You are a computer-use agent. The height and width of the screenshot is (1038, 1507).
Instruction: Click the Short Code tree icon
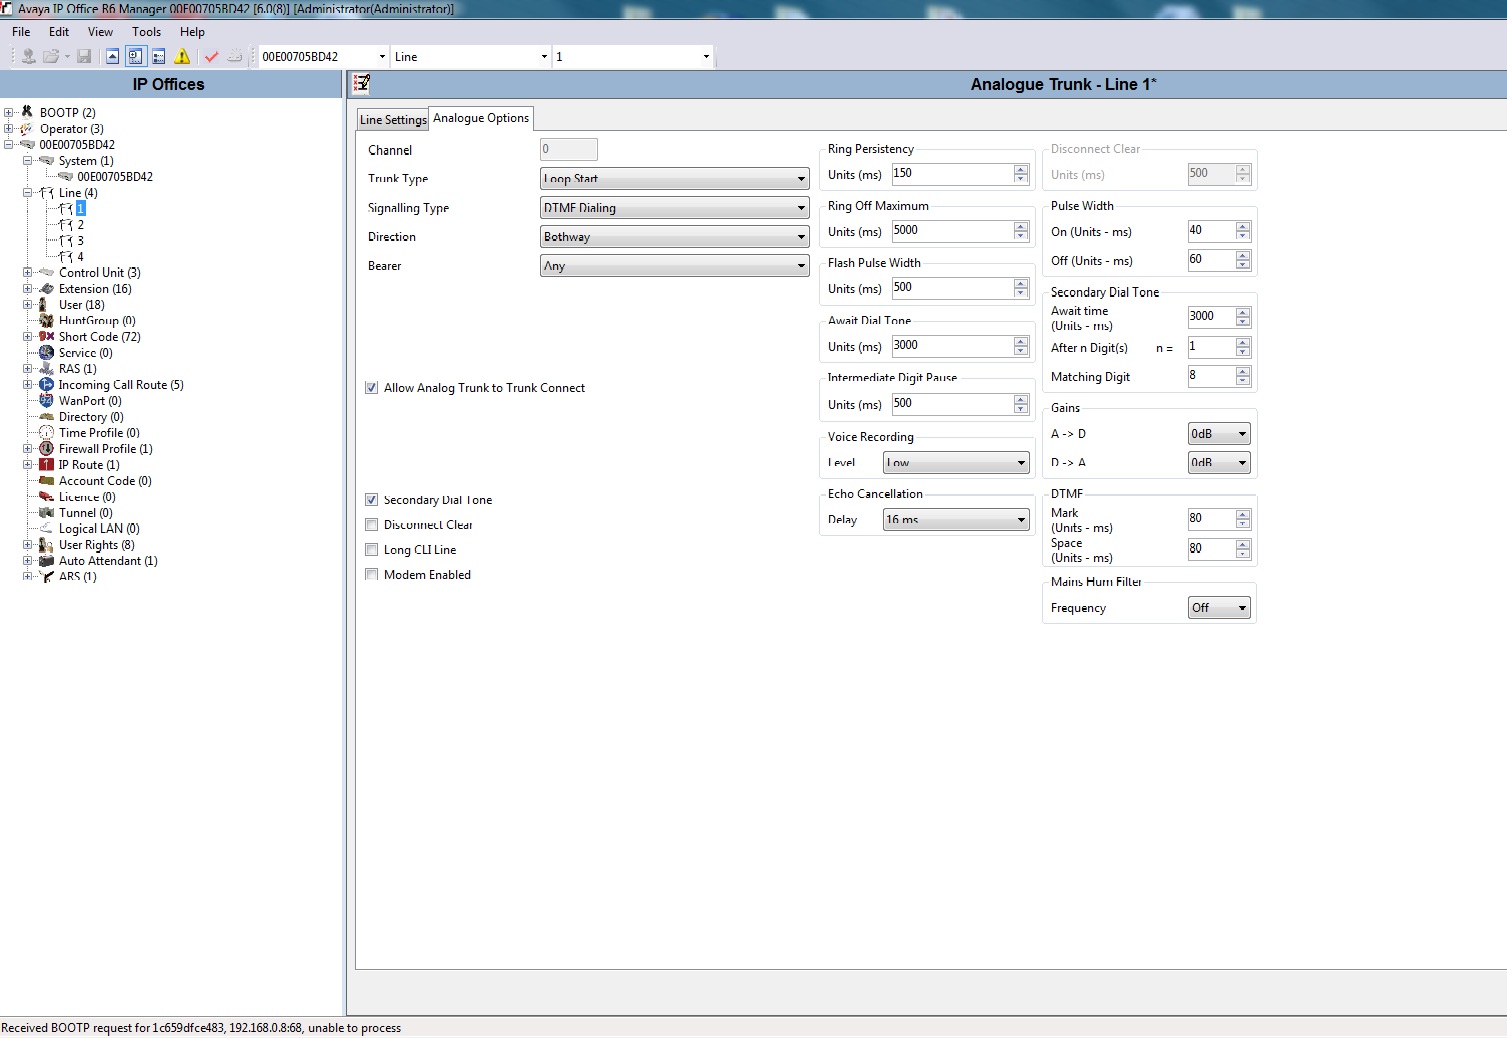coord(46,336)
